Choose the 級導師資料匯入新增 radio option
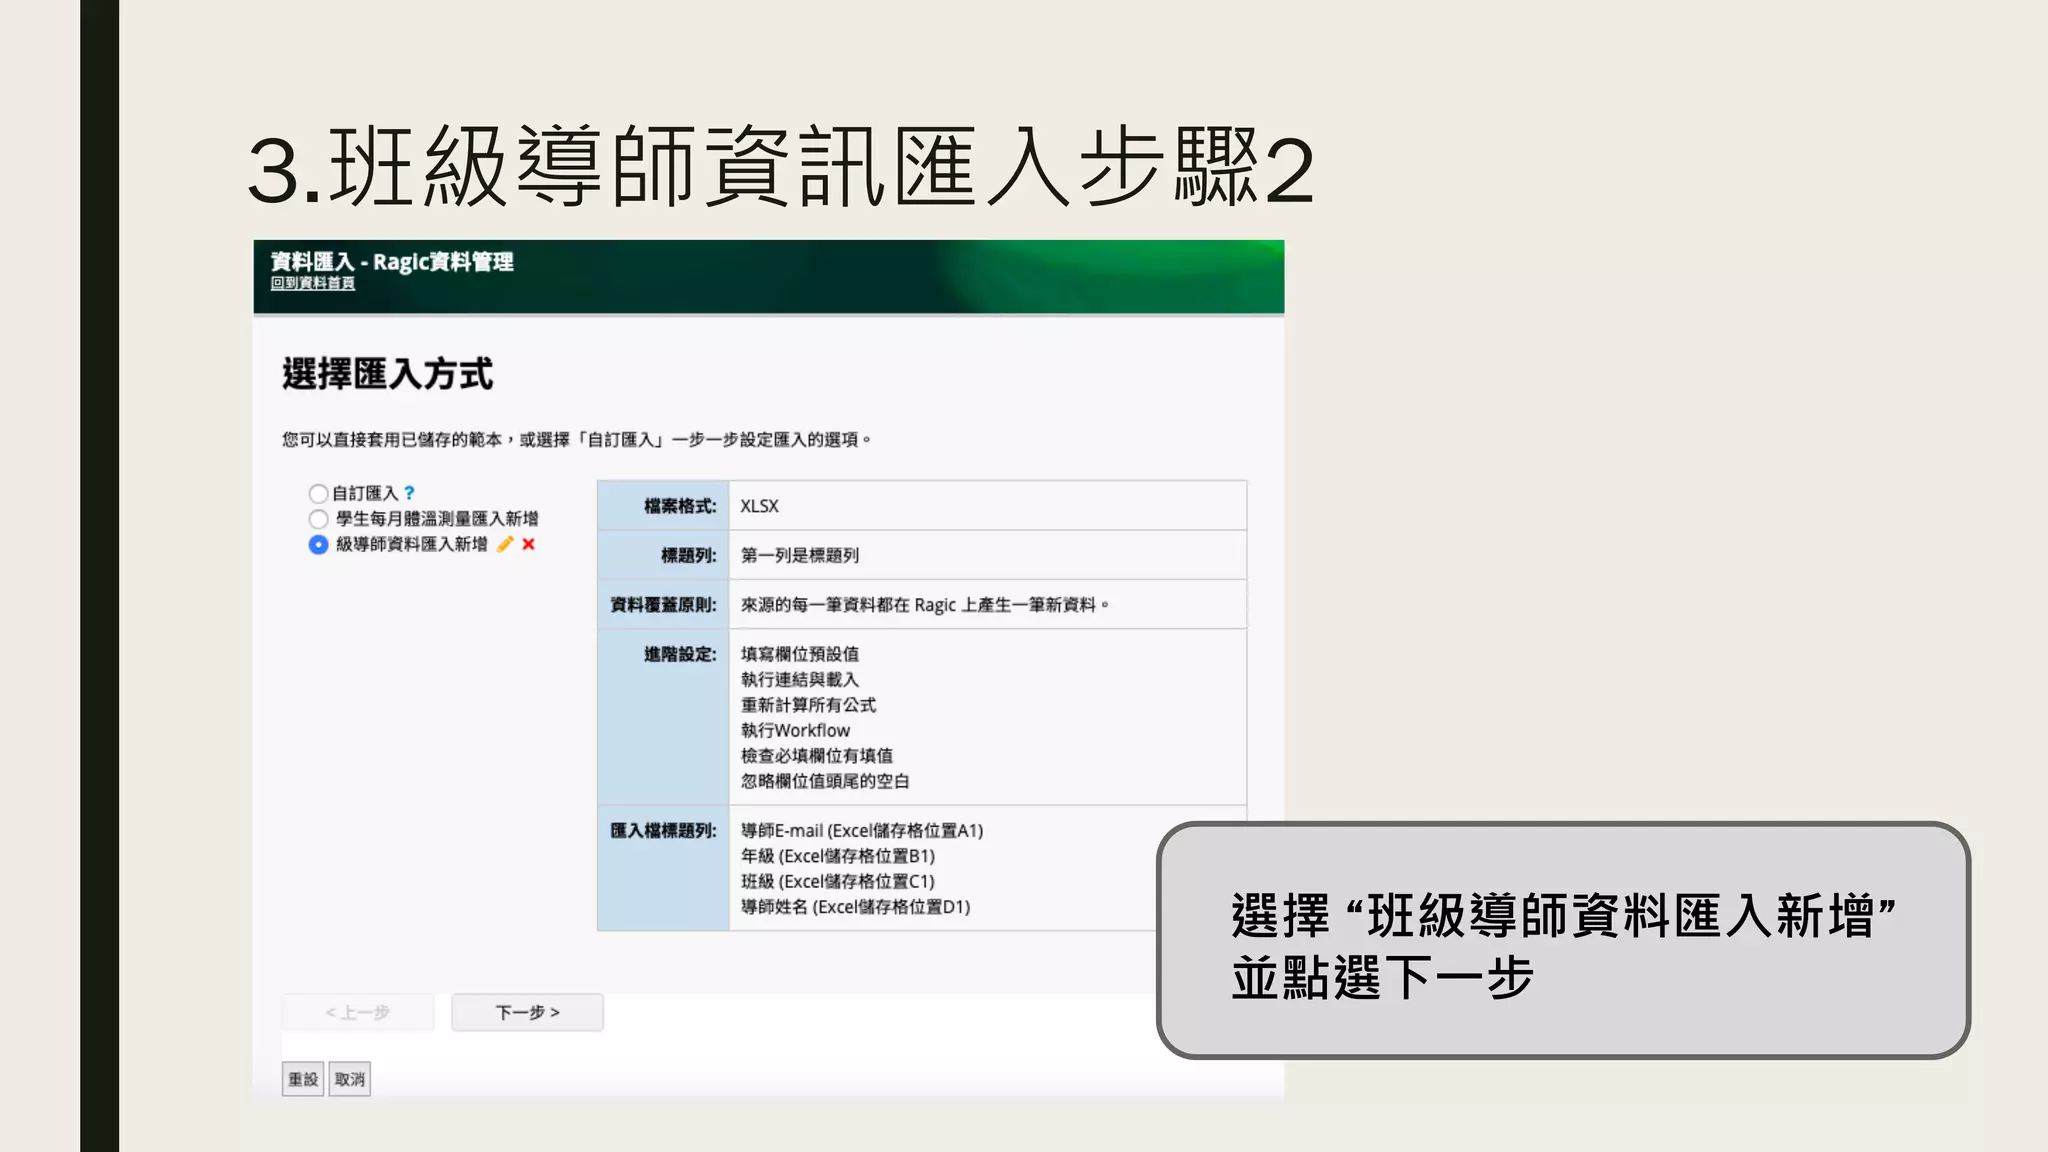 (x=318, y=545)
